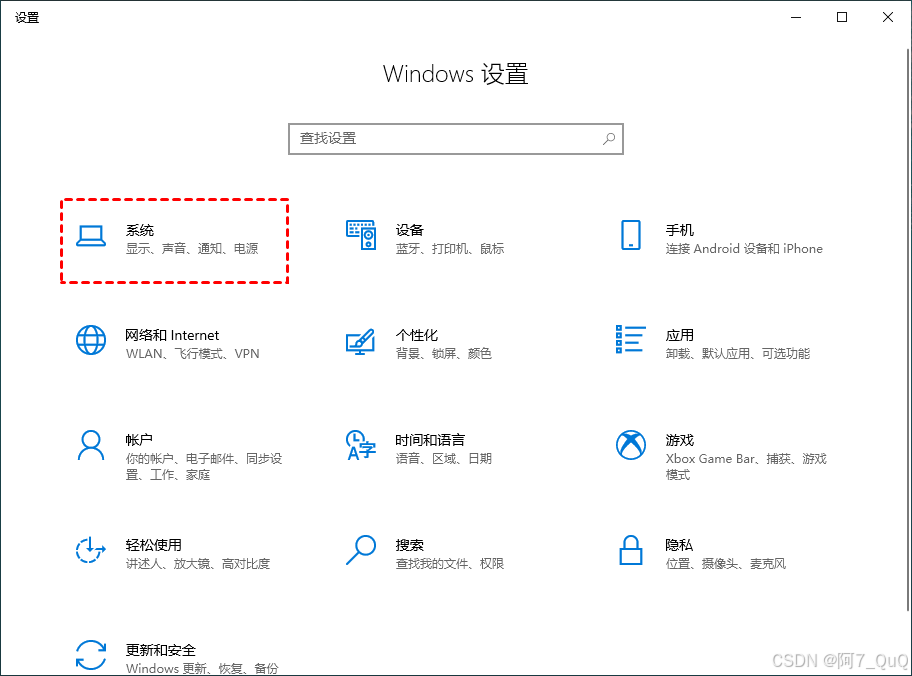Image resolution: width=912 pixels, height=676 pixels.
Task: Go to the 隐私 heading
Action: click(x=679, y=545)
